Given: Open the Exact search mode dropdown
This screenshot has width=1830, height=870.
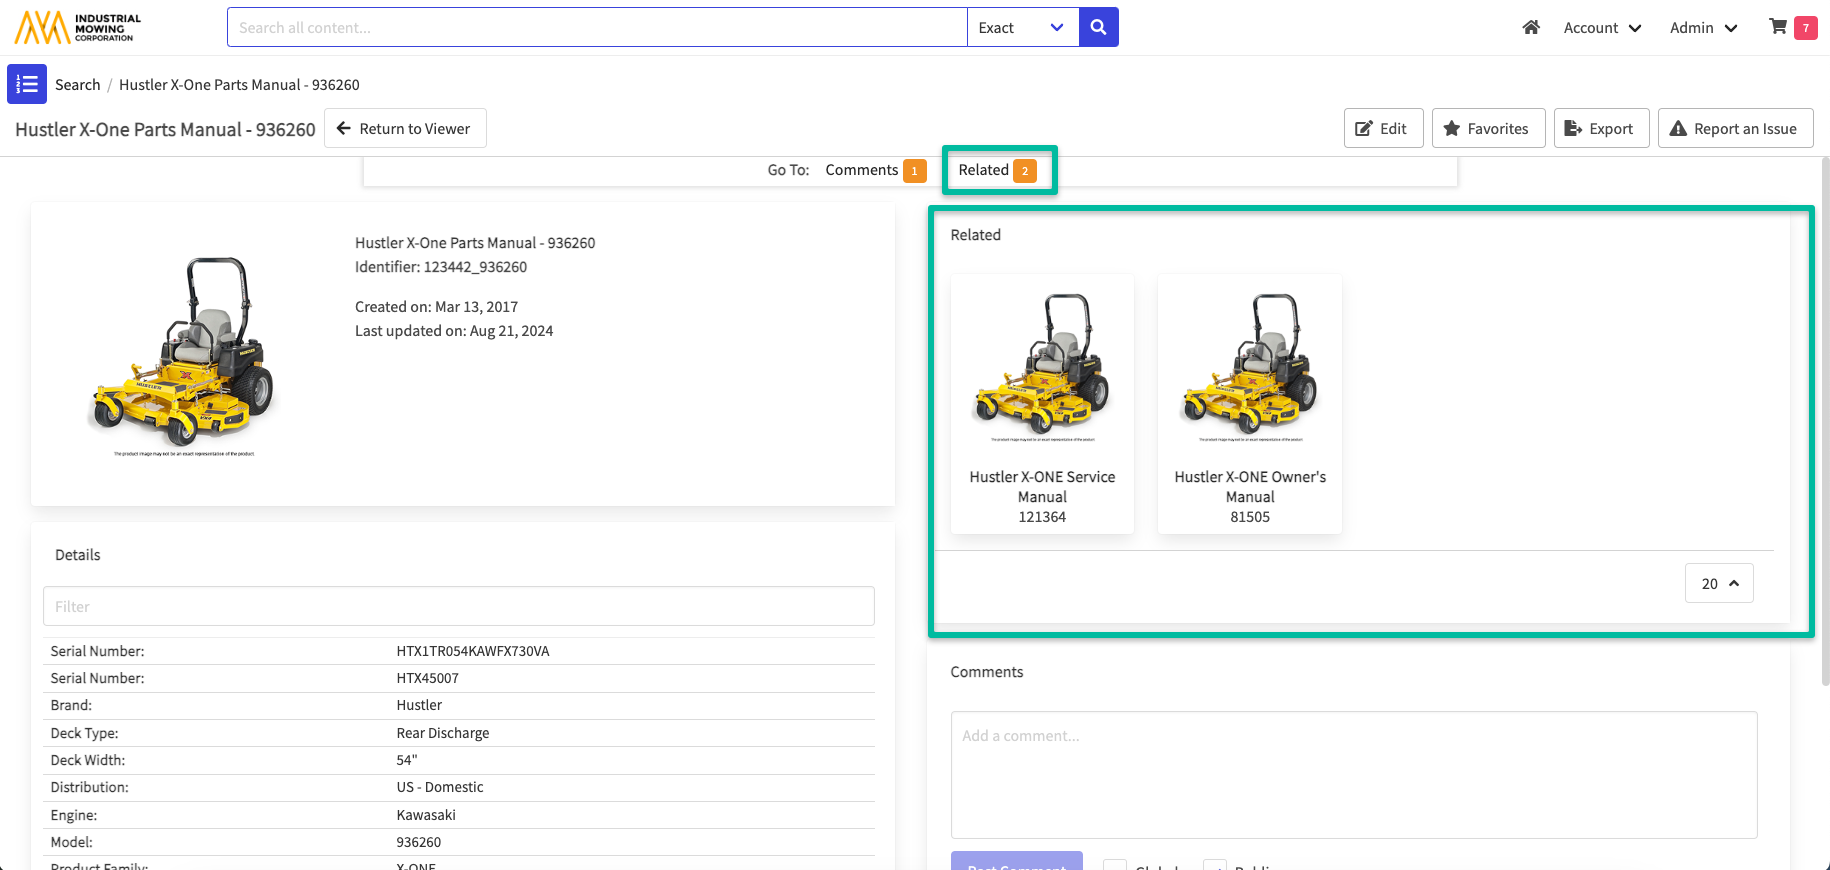Looking at the screenshot, I should click(x=1022, y=27).
